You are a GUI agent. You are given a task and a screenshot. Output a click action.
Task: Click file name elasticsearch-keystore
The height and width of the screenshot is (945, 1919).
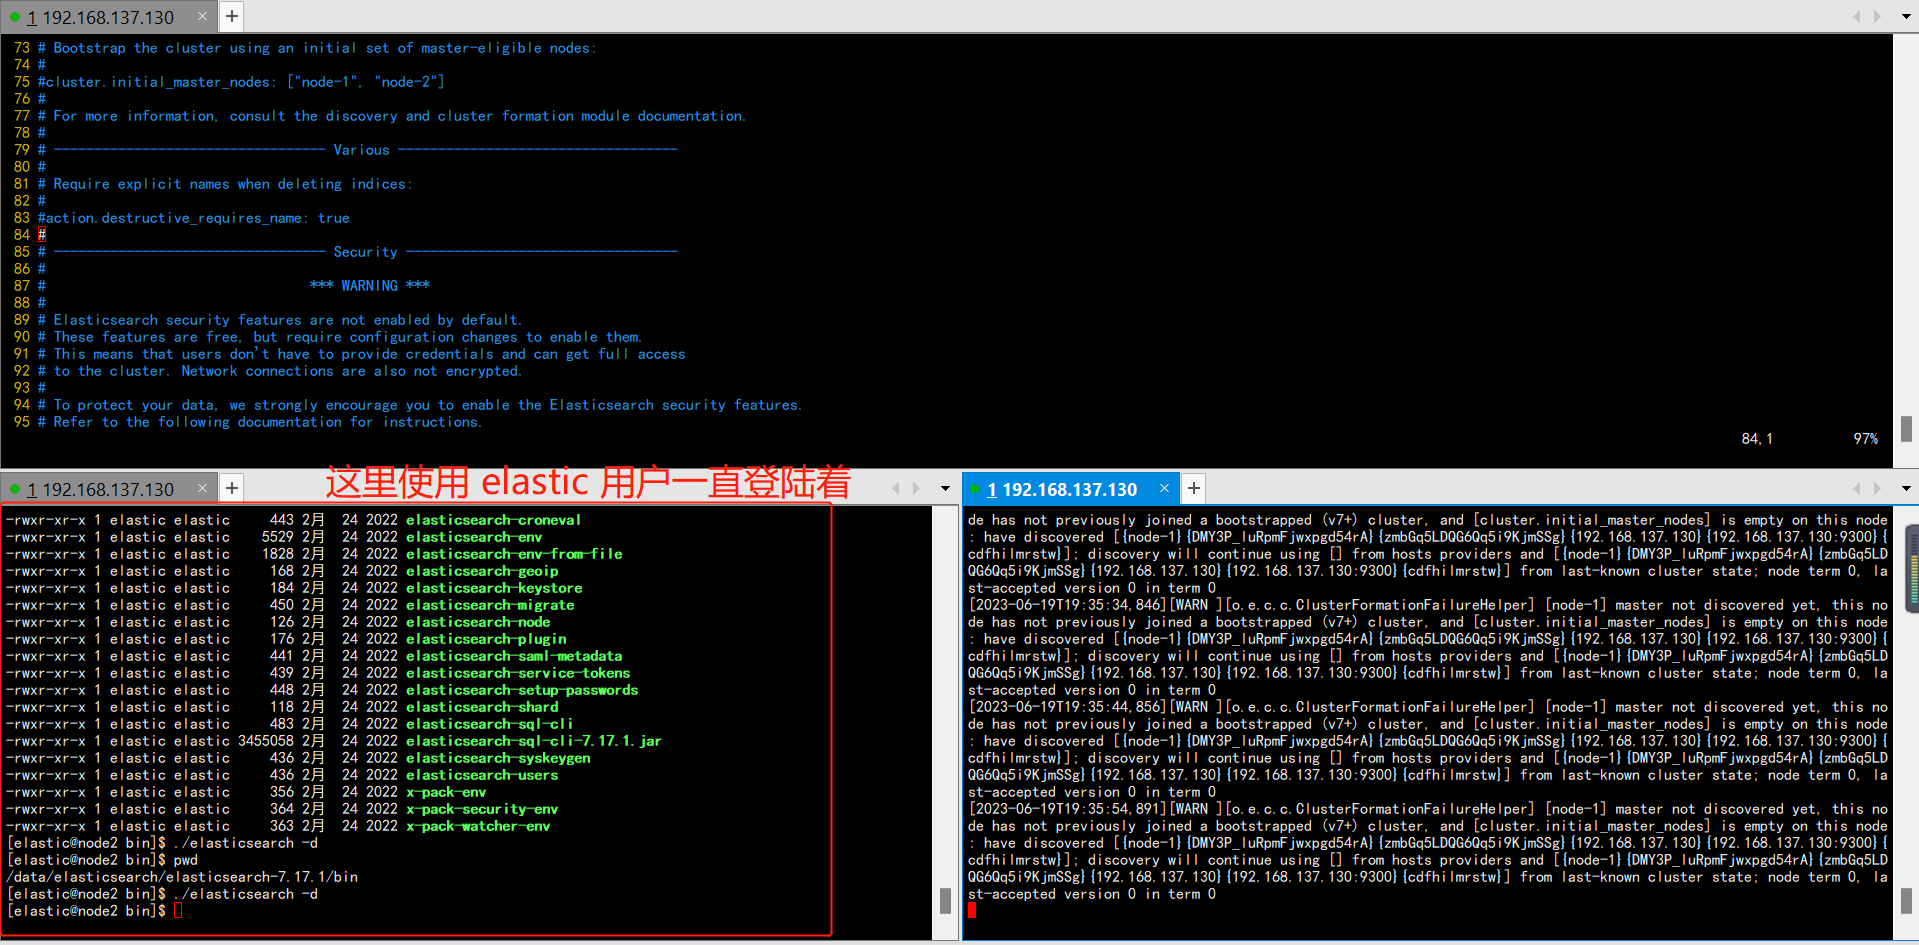tap(494, 588)
